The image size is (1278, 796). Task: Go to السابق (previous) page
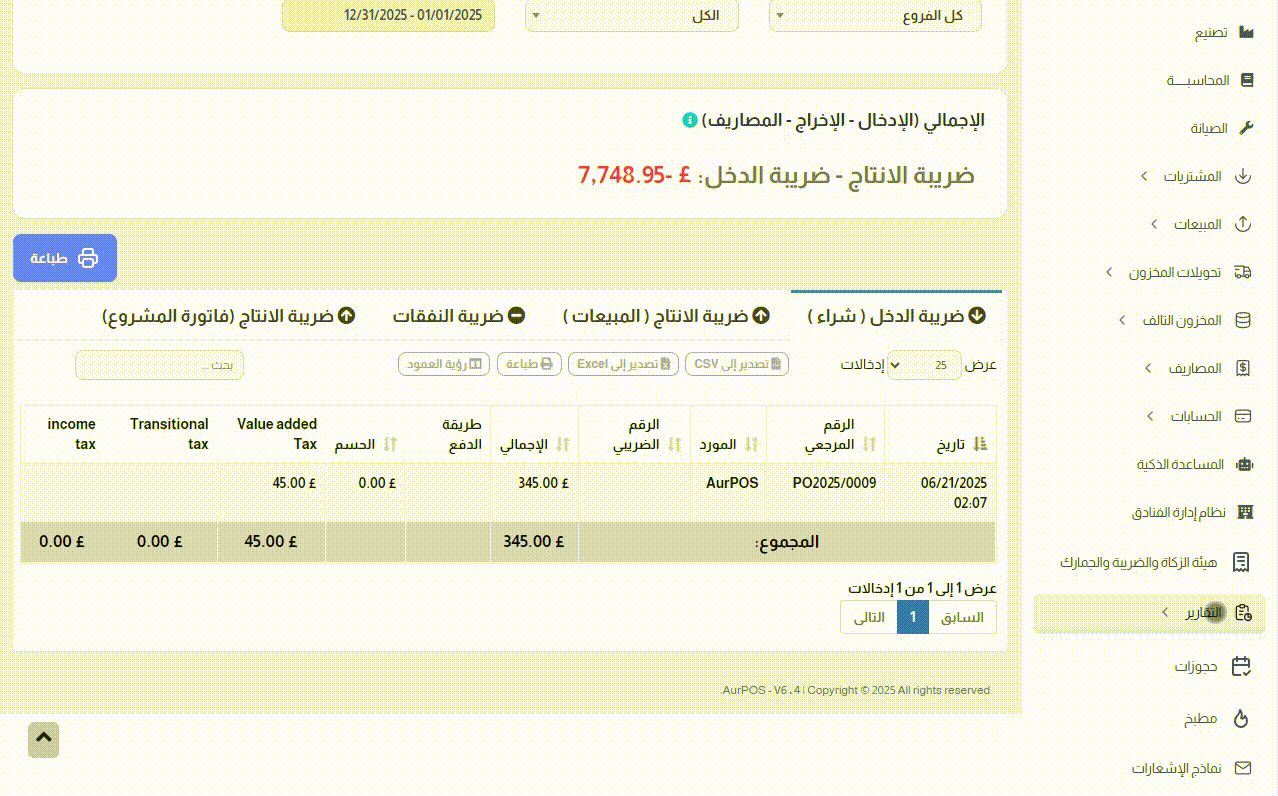coord(963,617)
